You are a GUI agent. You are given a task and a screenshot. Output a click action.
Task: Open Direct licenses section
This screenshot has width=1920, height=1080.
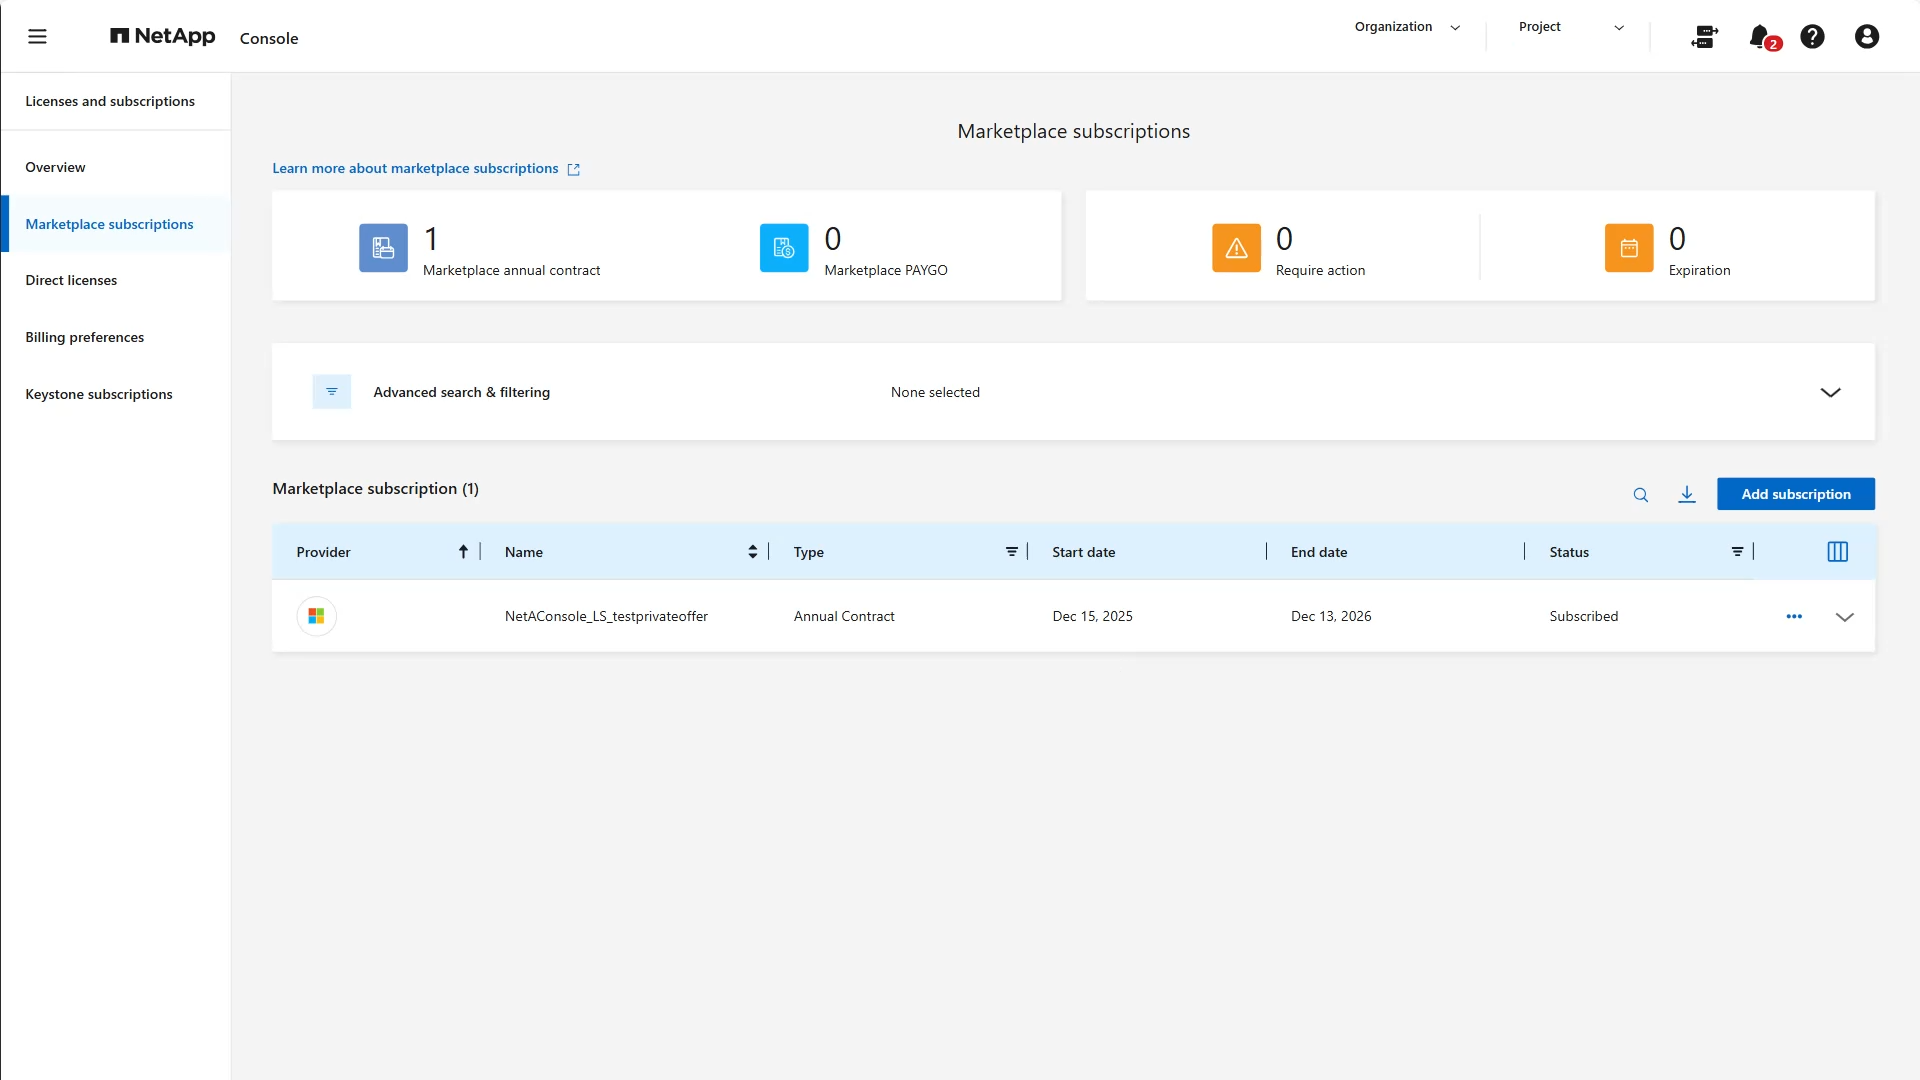[x=71, y=281]
